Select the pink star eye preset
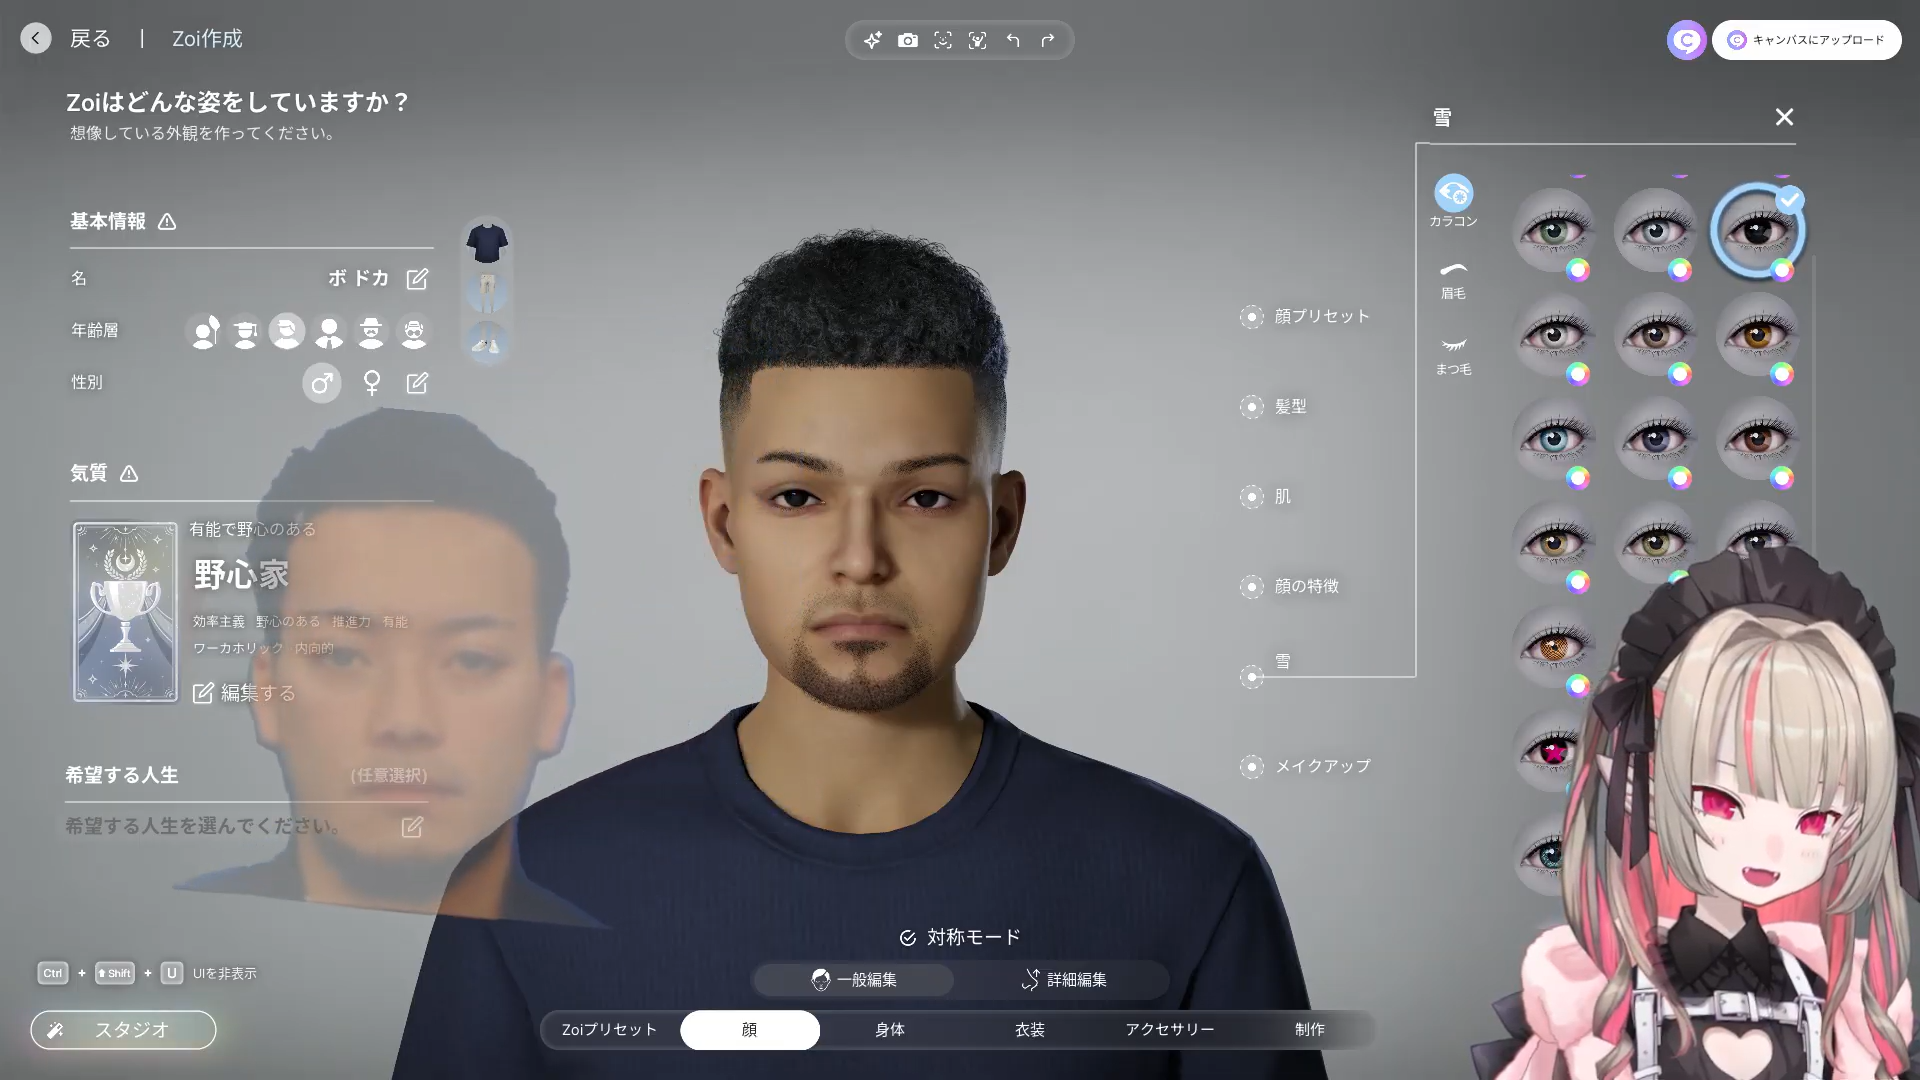The image size is (1920, 1080). (x=1550, y=751)
